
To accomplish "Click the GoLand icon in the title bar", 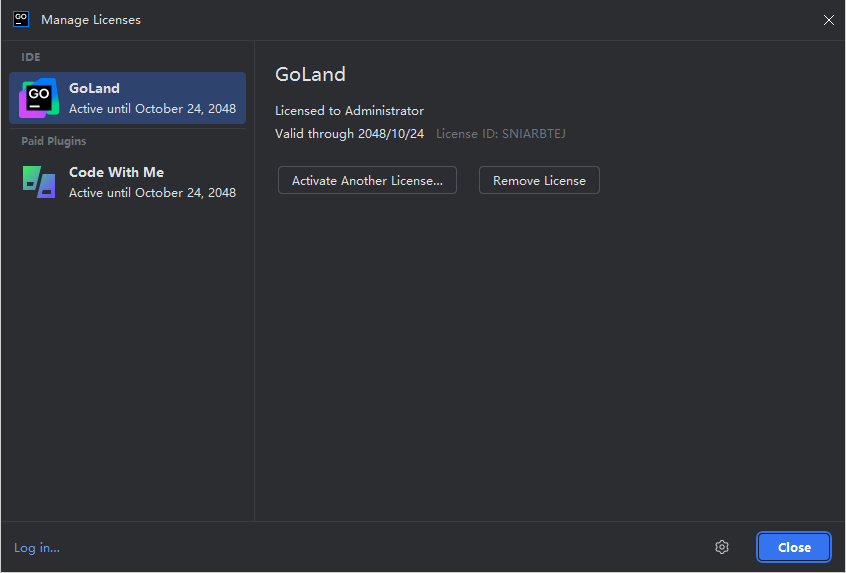I will point(21,19).
